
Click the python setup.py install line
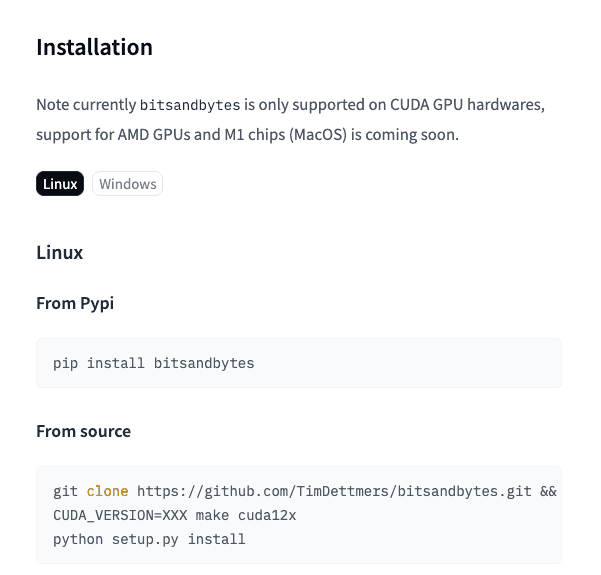click(149, 539)
